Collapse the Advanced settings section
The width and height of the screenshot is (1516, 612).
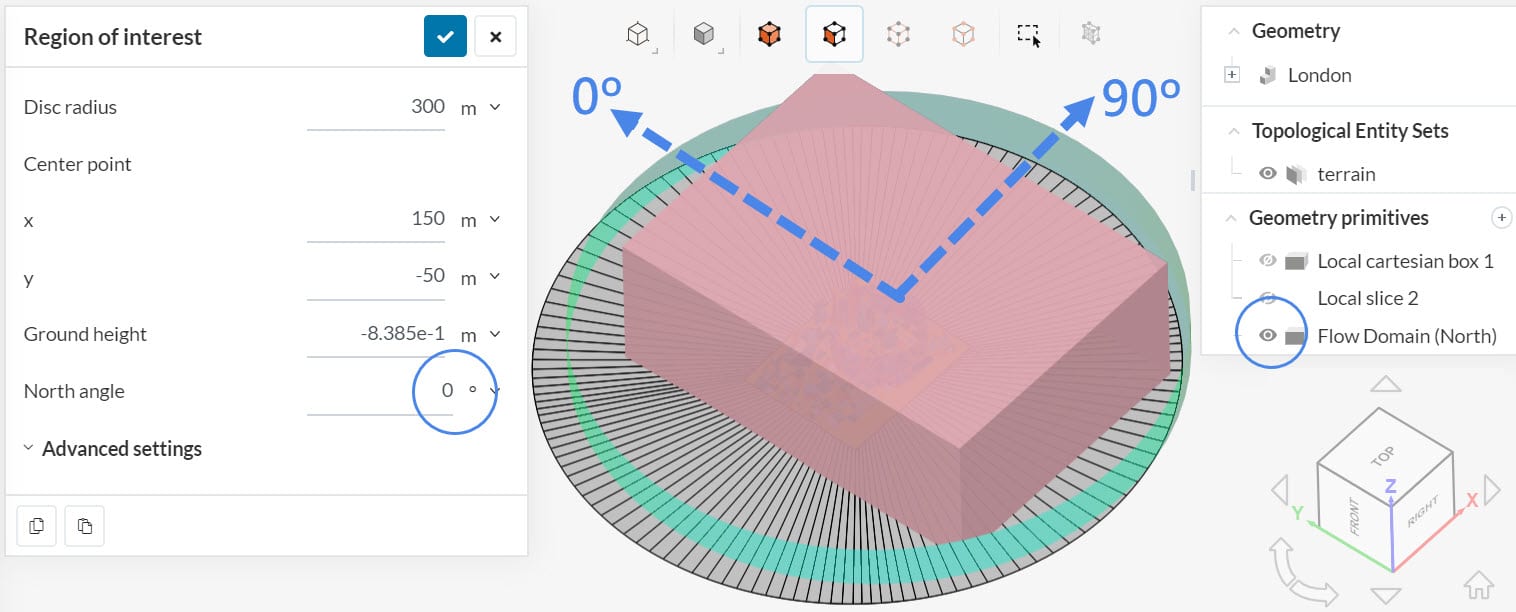[28, 448]
